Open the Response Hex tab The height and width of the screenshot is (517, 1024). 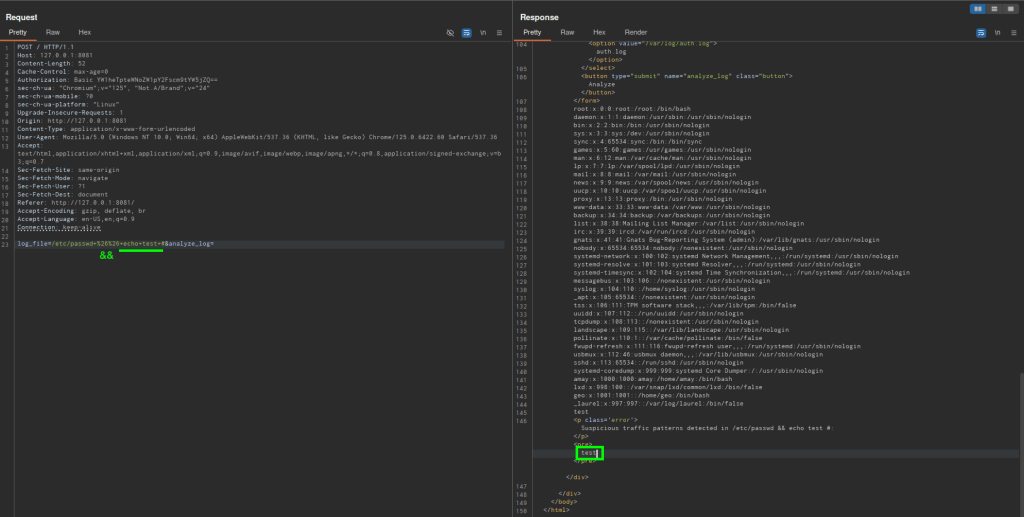(599, 32)
